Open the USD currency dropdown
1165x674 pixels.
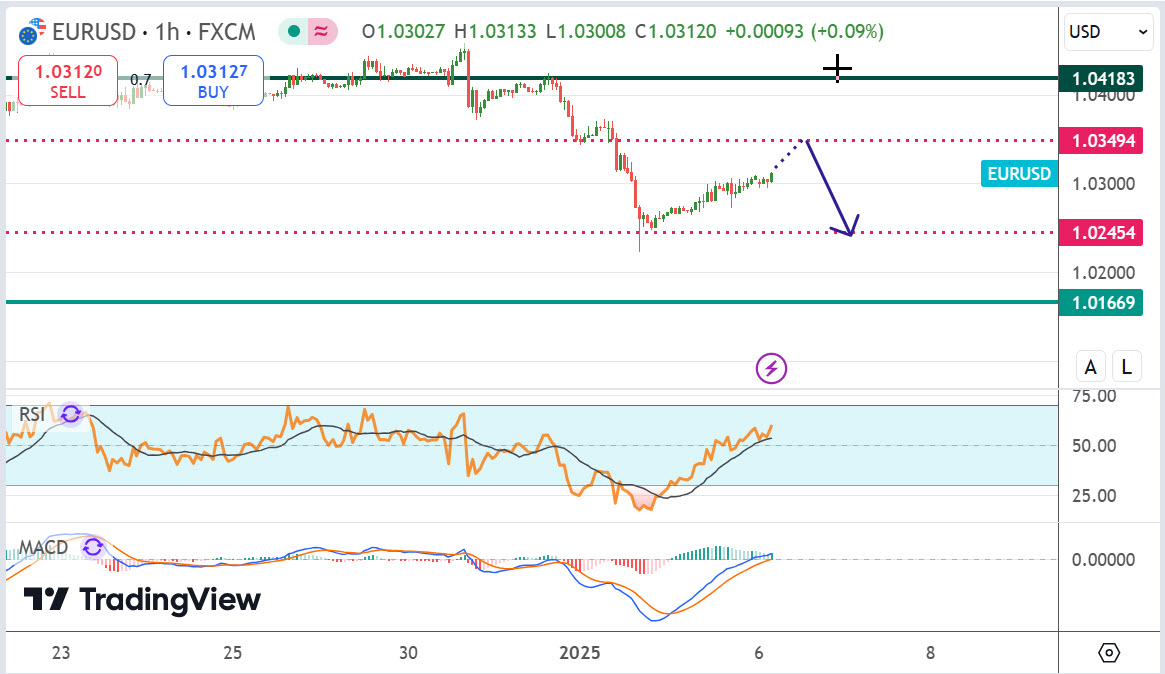[x=1109, y=32]
